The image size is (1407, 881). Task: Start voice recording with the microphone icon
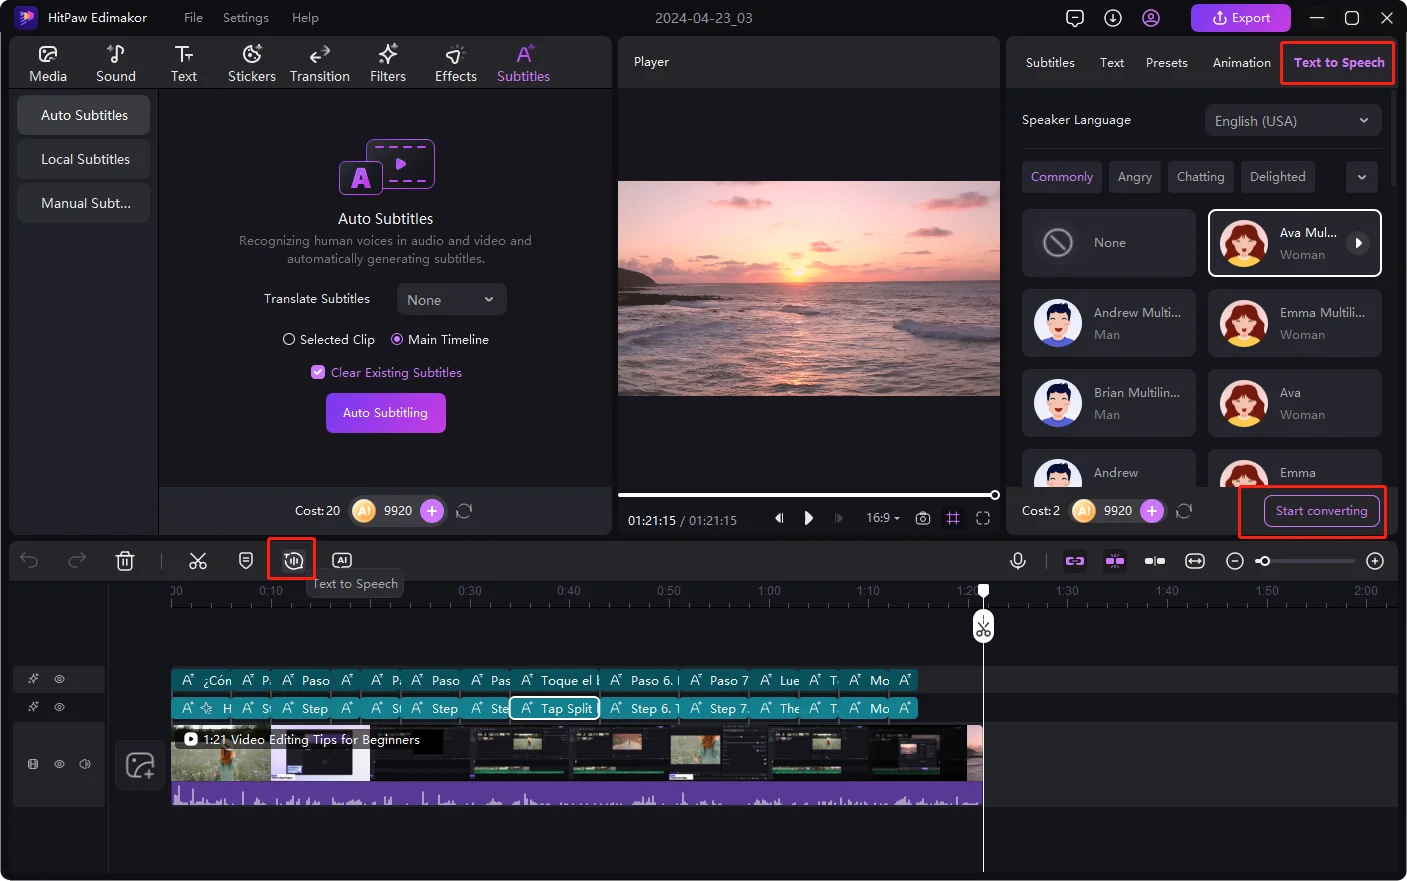tap(1018, 561)
